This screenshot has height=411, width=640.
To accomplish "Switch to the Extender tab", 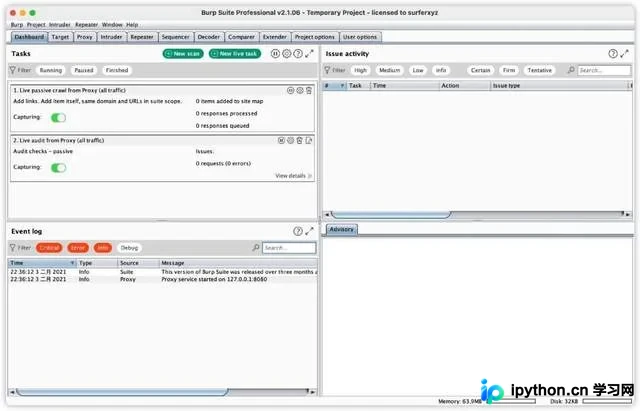I will click(275, 37).
